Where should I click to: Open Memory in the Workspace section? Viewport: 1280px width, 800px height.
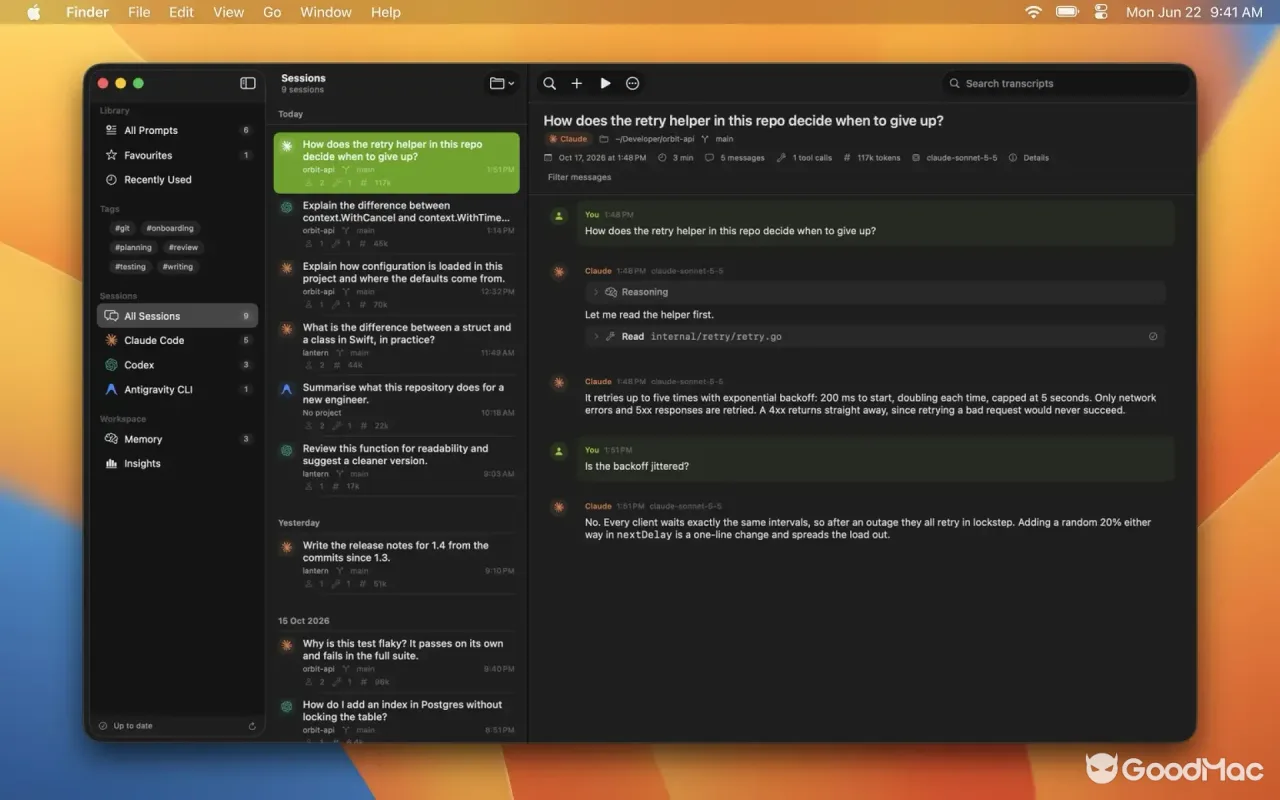coord(177,439)
